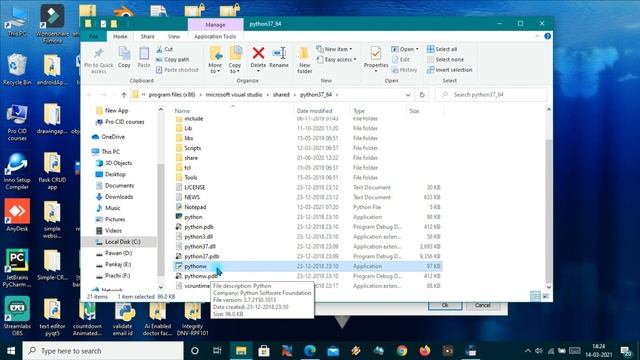Image resolution: width=640 pixels, height=360 pixels.
Task: Sort by the Date modified column header
Action: pos(314,111)
